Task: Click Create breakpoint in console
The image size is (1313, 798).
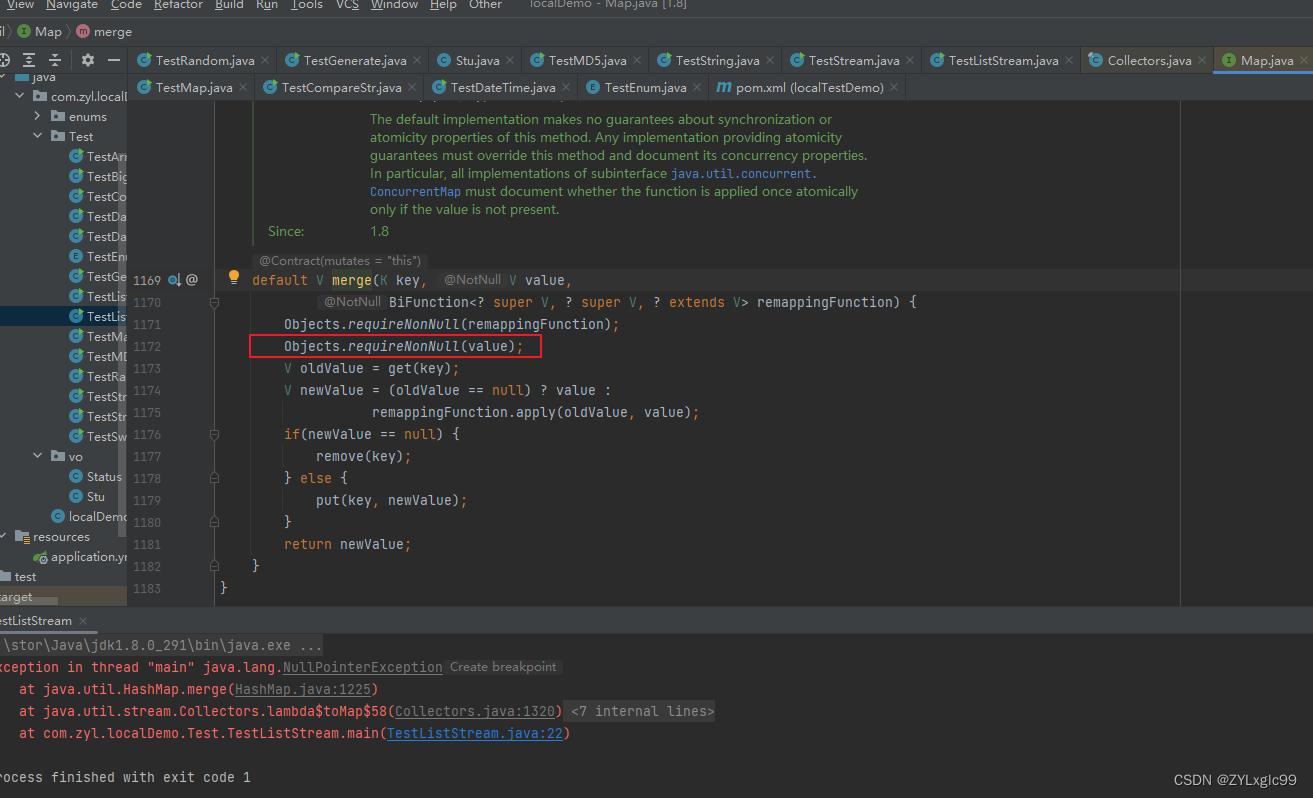Action: pos(503,667)
